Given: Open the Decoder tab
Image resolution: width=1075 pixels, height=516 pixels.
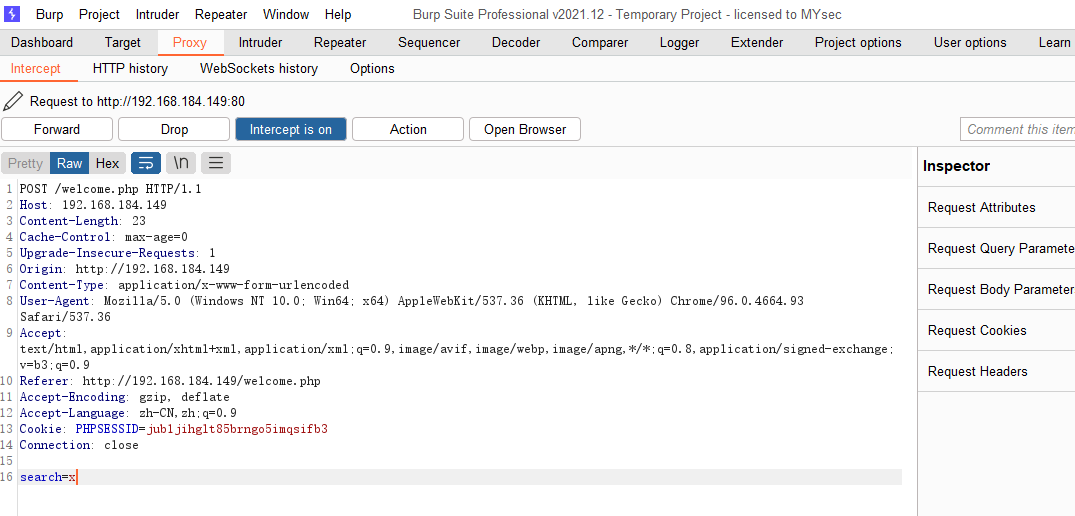Looking at the screenshot, I should click(x=516, y=42).
